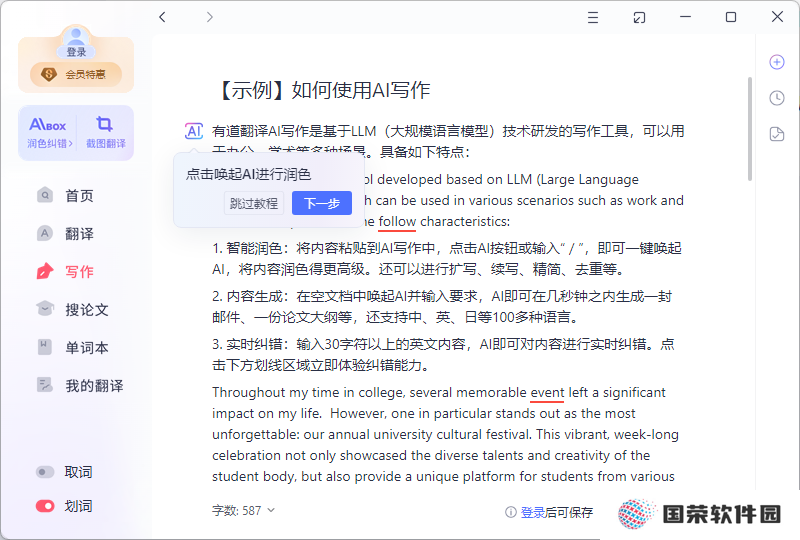Click the 搜论文 graduation cap icon
This screenshot has width=800, height=540.
[x=45, y=308]
